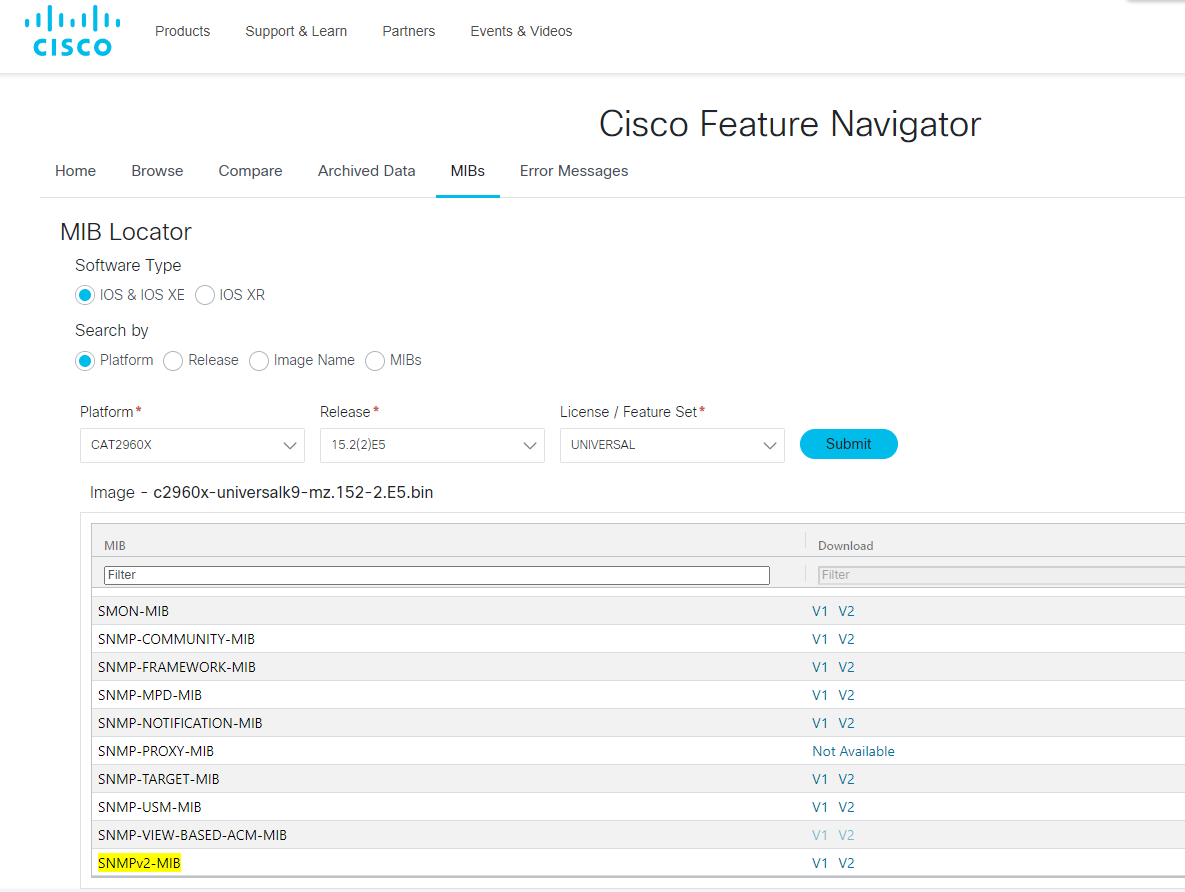
Task: Download V2 of SNMPv2-MIB
Action: coord(846,863)
